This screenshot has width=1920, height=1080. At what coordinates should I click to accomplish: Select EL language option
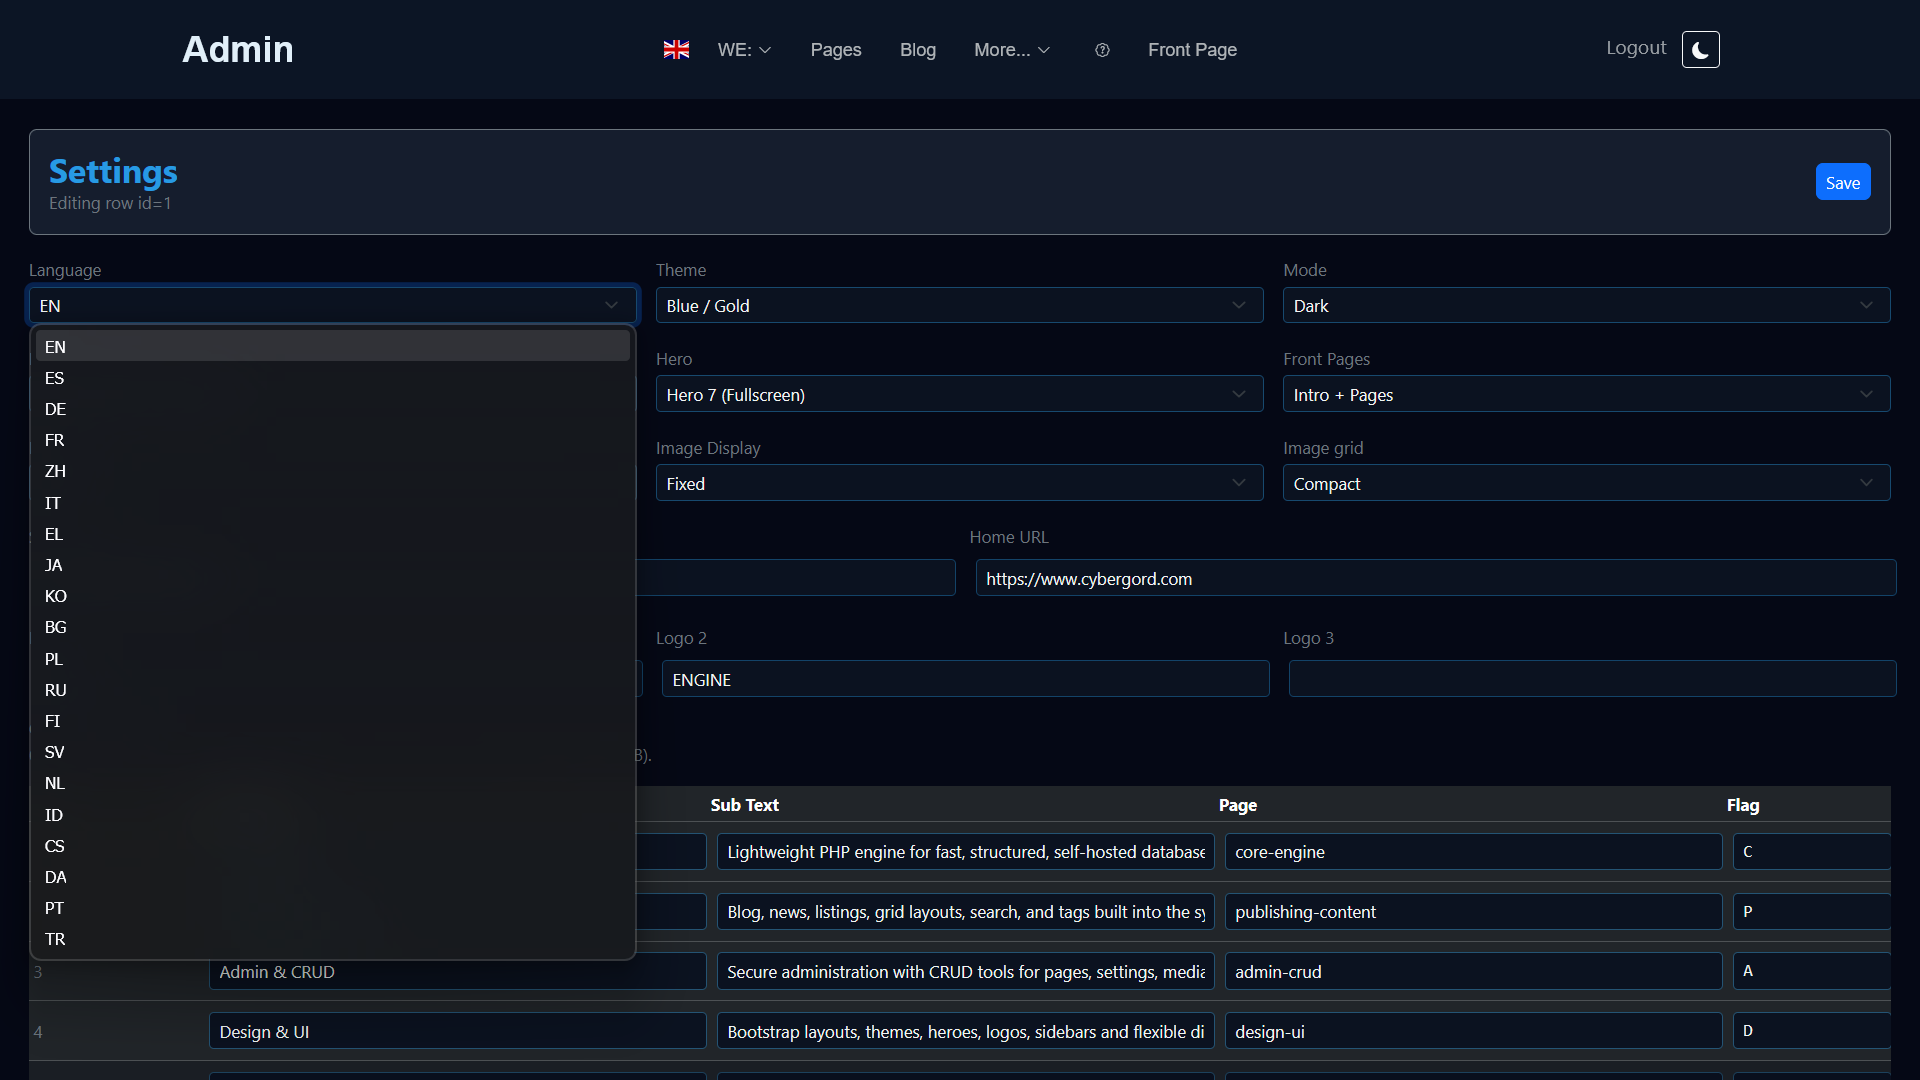point(333,534)
